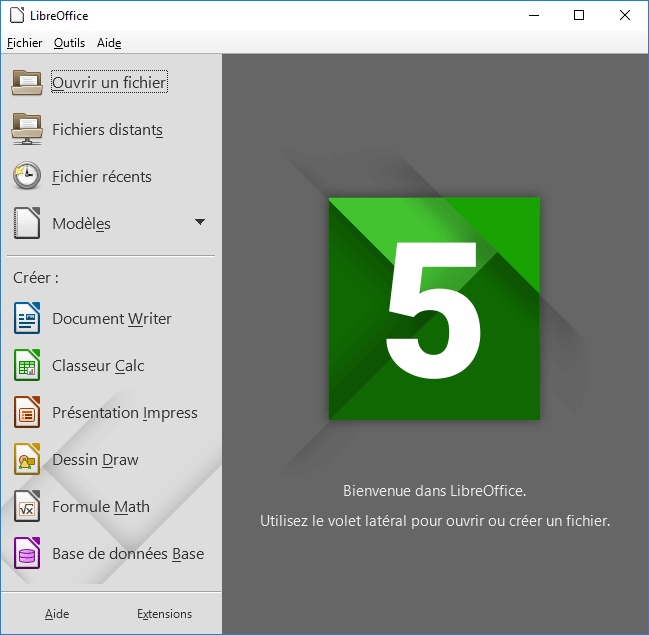
Task: Select Fichiers distants
Action: point(107,130)
